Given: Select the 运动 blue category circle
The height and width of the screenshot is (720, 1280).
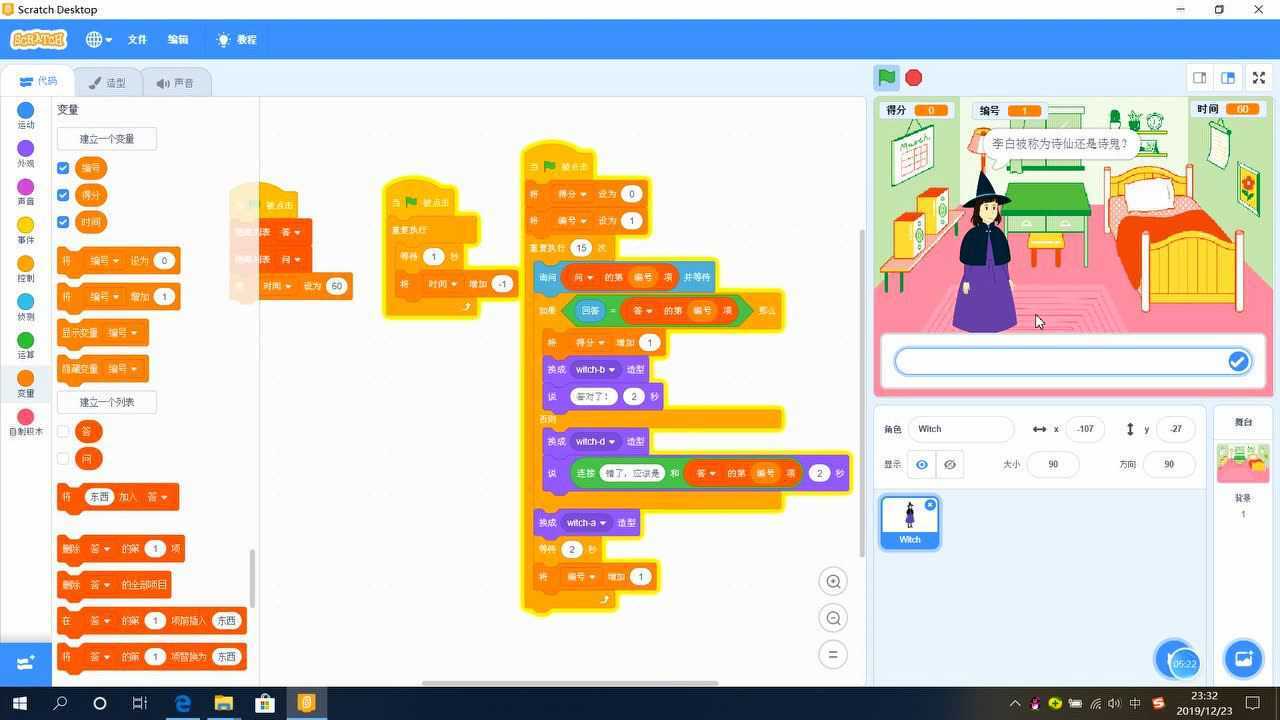Looking at the screenshot, I should 26,111.
